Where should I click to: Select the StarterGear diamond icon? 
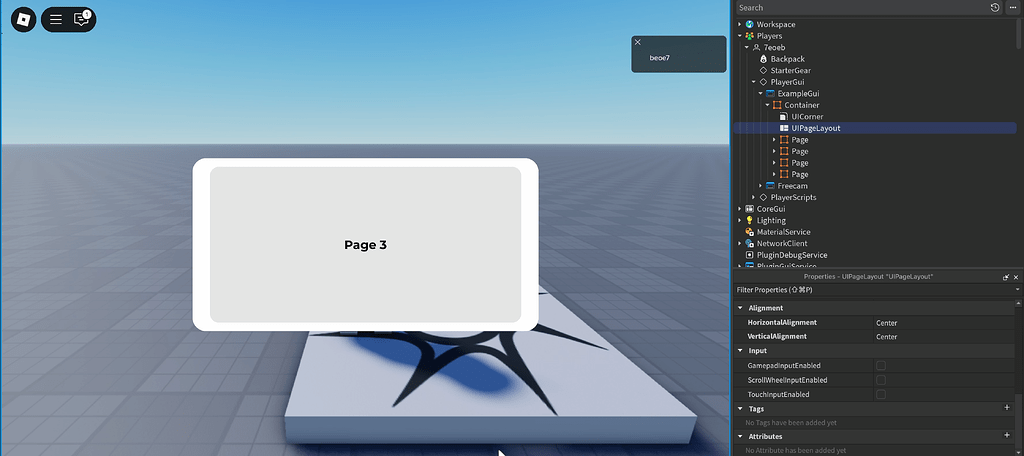(763, 71)
